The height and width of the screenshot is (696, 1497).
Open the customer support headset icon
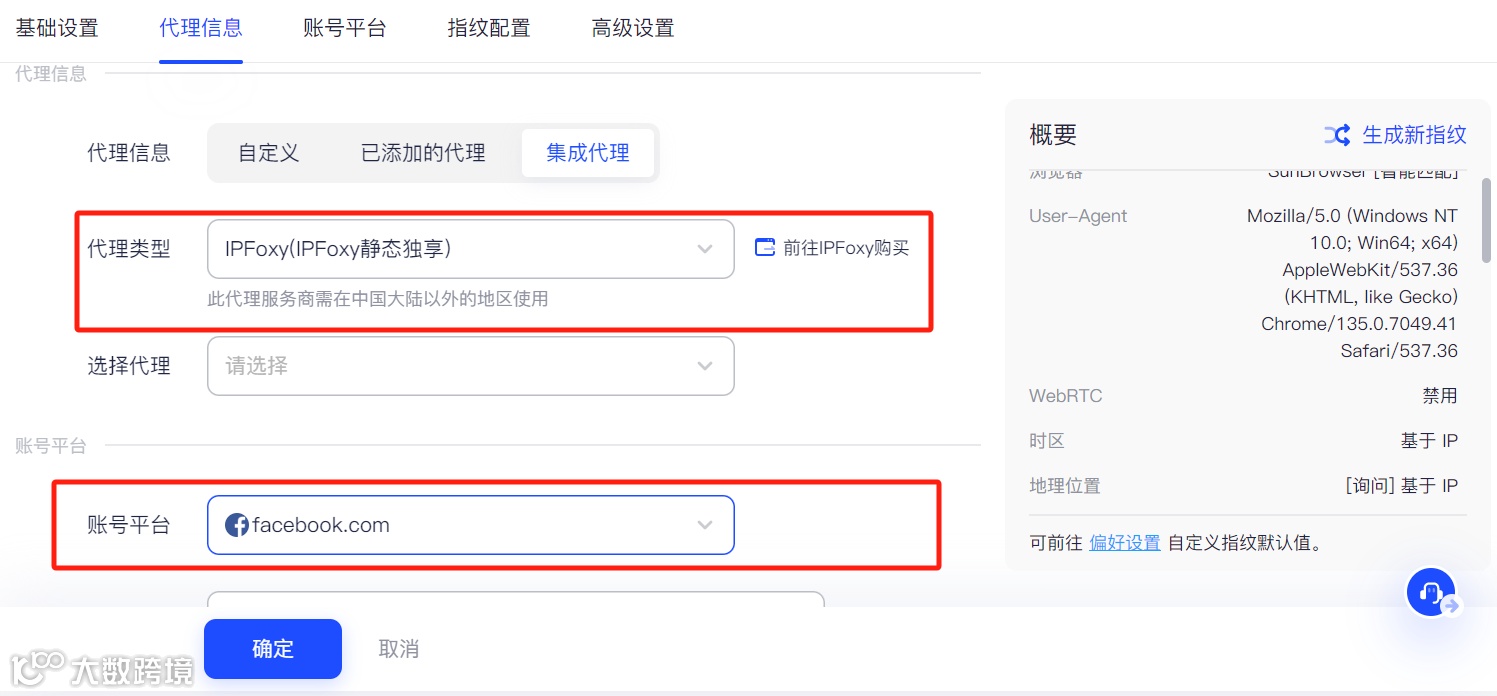[1431, 592]
